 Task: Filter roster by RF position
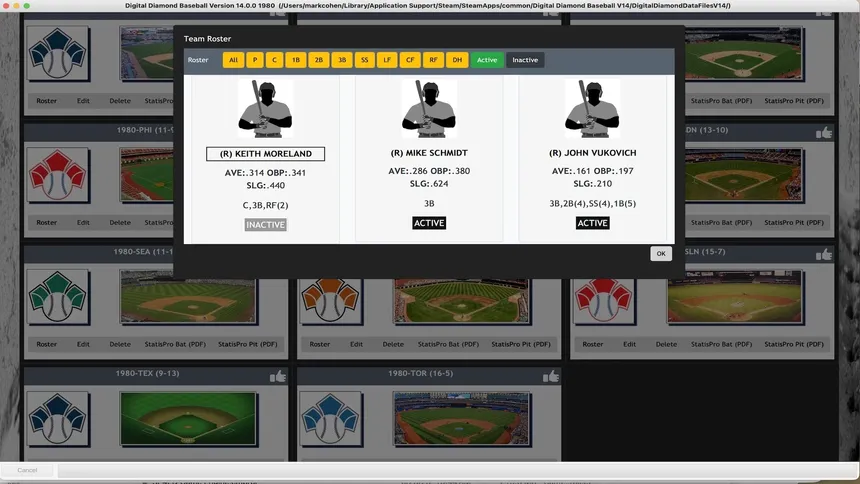coord(433,60)
